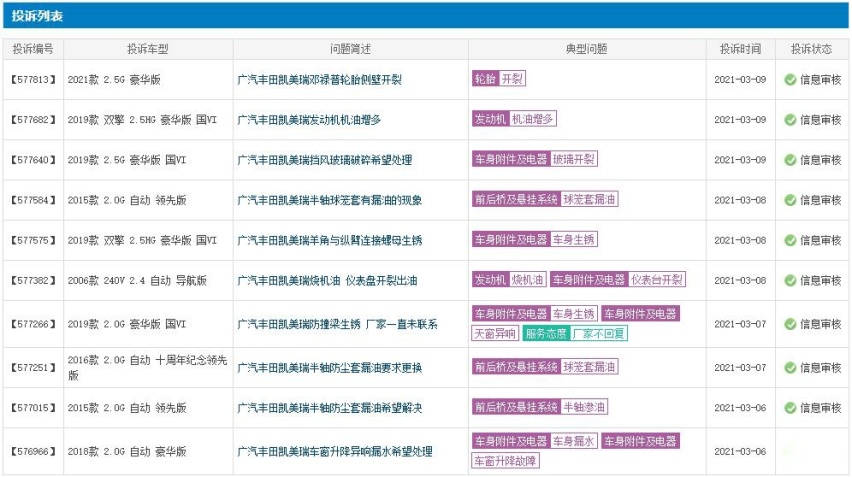Screen dimensions: 852x477
Task: Click complaint number 【577015】
Action: click(x=33, y=408)
